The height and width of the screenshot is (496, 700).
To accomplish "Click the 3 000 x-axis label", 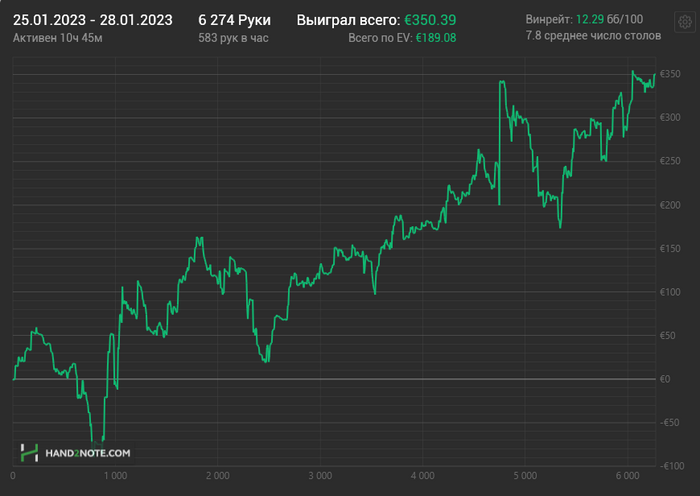I will click(320, 476).
